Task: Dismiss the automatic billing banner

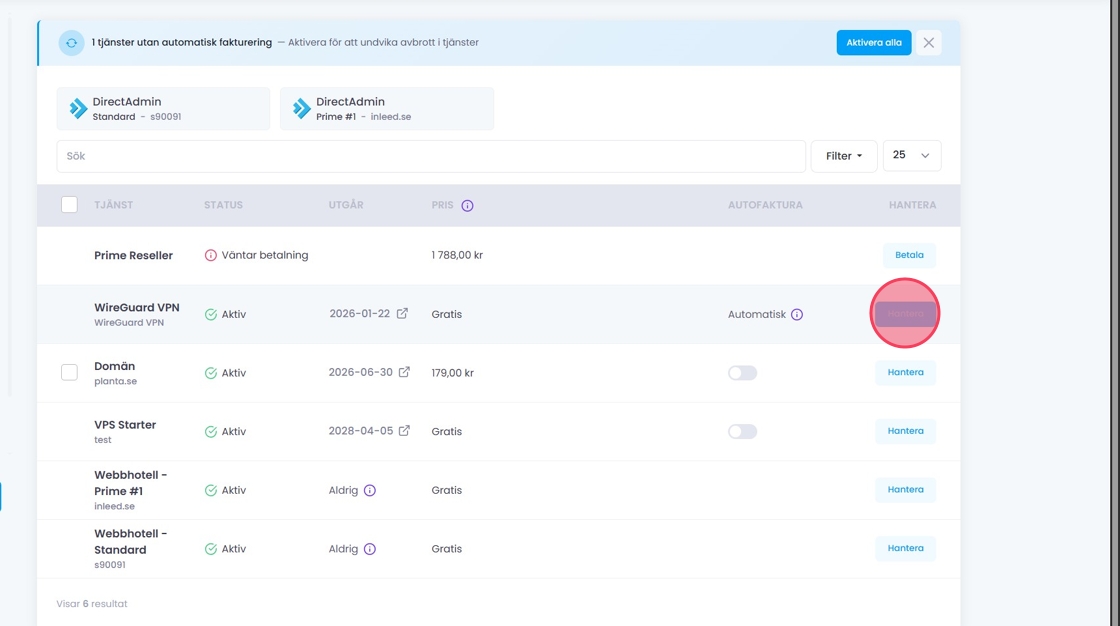Action: tap(928, 43)
